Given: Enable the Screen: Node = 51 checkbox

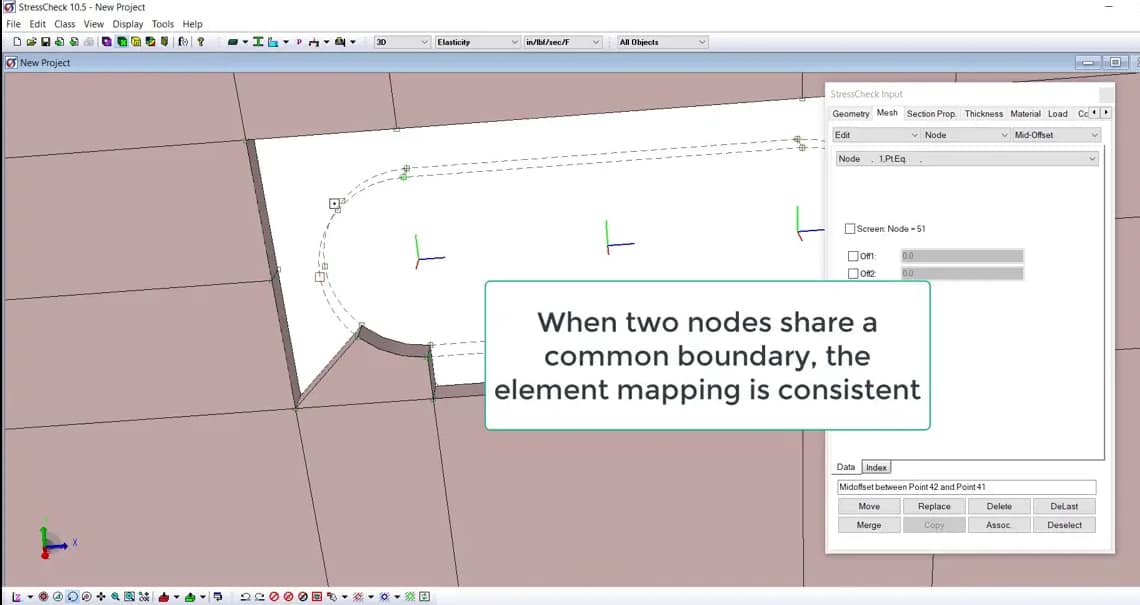Looking at the screenshot, I should (x=849, y=228).
